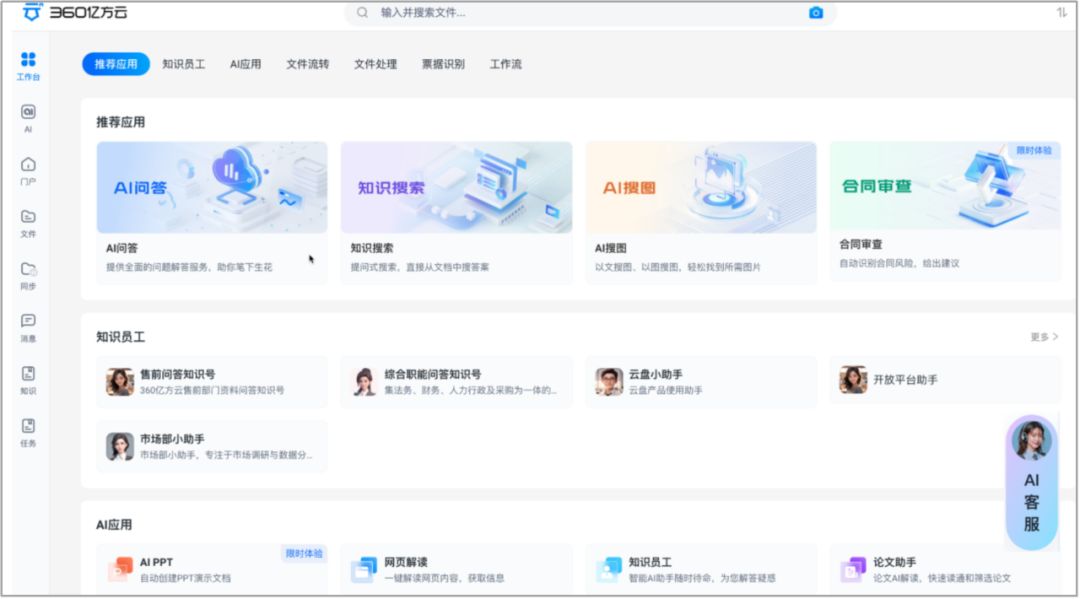
Task: Open 售前问答知识号 knowledge employee
Action: [x=212, y=382]
